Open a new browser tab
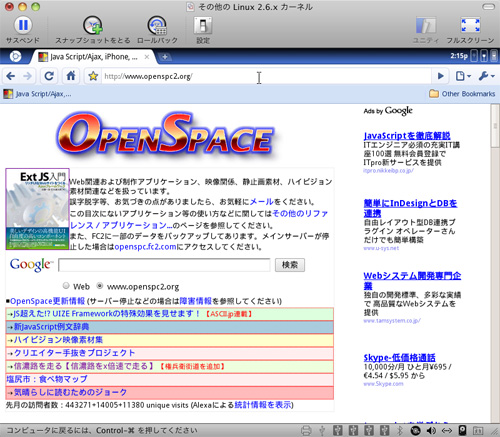This screenshot has width=500, height=437. (x=164, y=57)
